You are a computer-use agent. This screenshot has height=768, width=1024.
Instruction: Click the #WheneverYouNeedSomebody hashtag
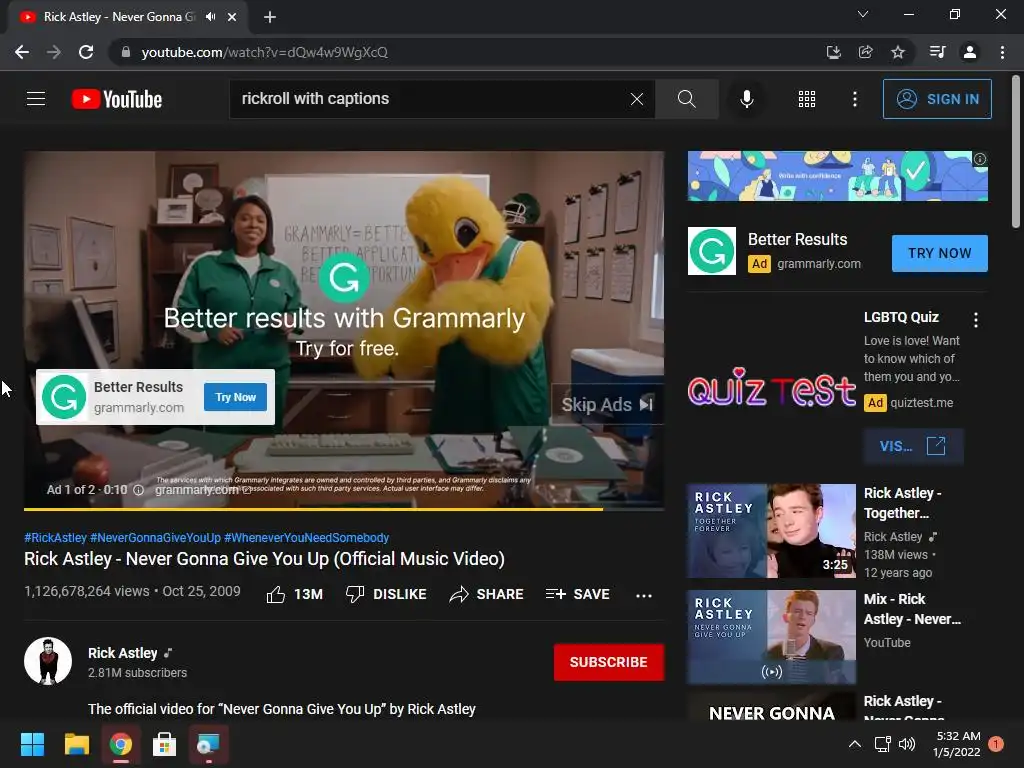[x=306, y=537]
